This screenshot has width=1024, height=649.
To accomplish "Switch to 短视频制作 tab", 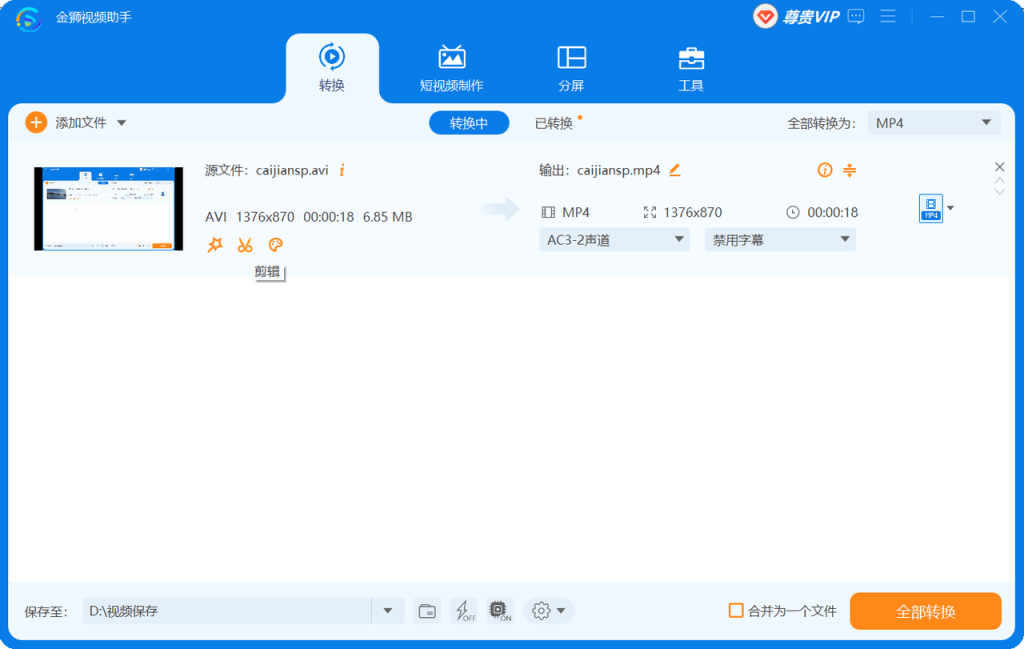I will 451,68.
